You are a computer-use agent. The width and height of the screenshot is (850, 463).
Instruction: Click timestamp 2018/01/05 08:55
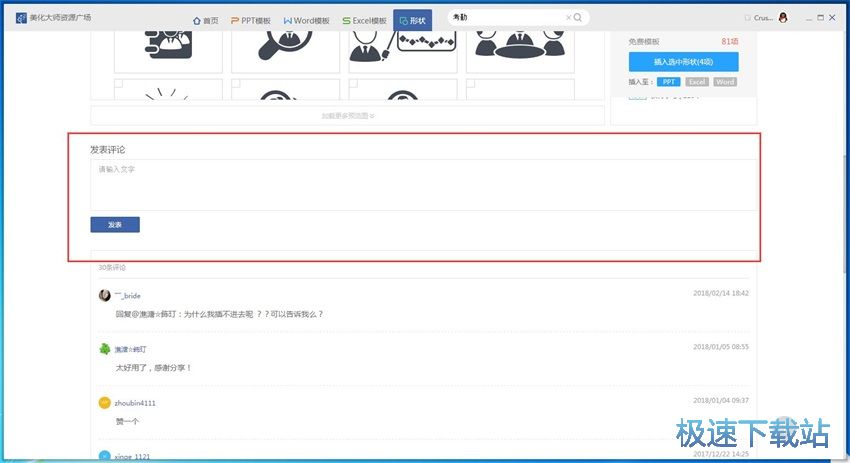point(721,346)
